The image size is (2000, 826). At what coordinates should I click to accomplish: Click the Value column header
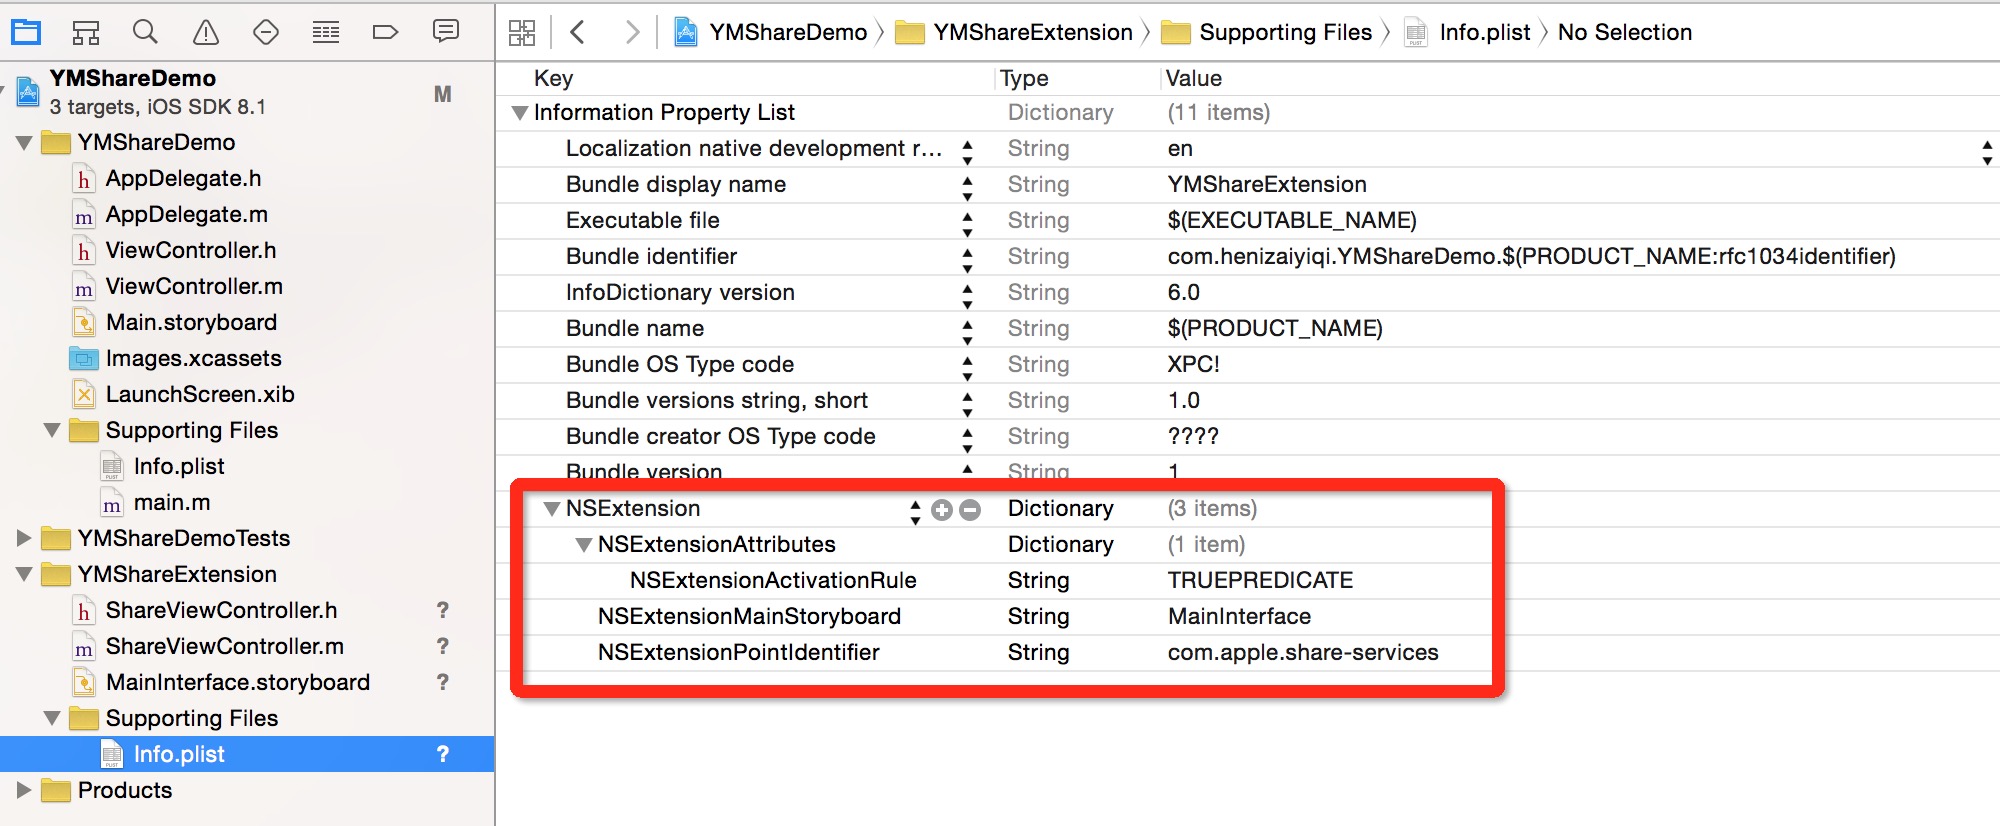(x=1194, y=78)
